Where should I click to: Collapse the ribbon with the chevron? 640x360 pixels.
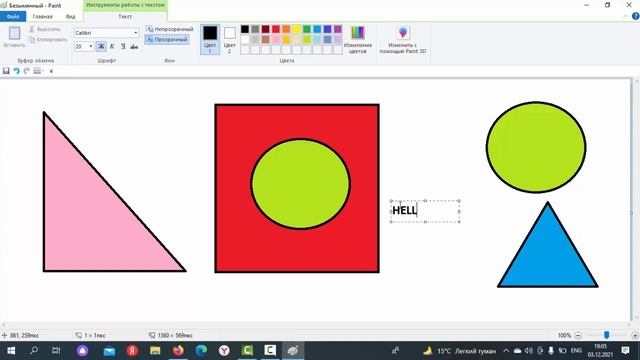coord(626,16)
